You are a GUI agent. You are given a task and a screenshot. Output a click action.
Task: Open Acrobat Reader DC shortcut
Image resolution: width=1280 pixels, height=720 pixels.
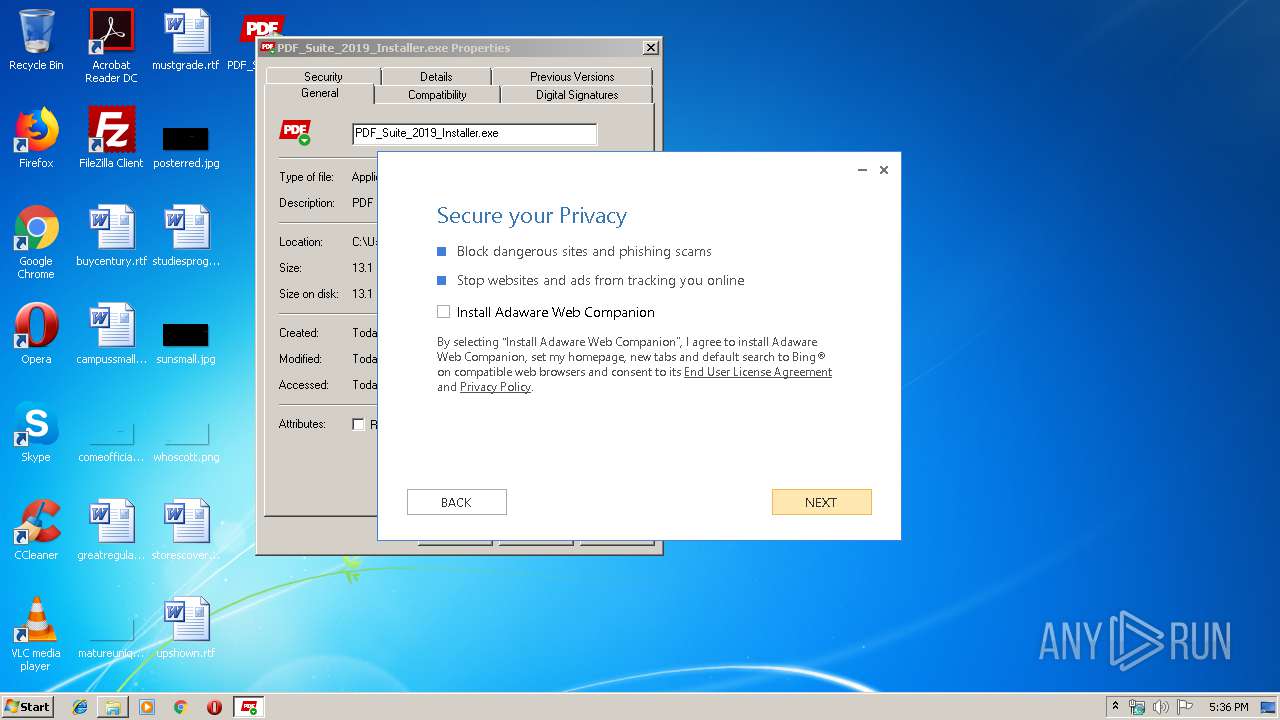coord(111,45)
